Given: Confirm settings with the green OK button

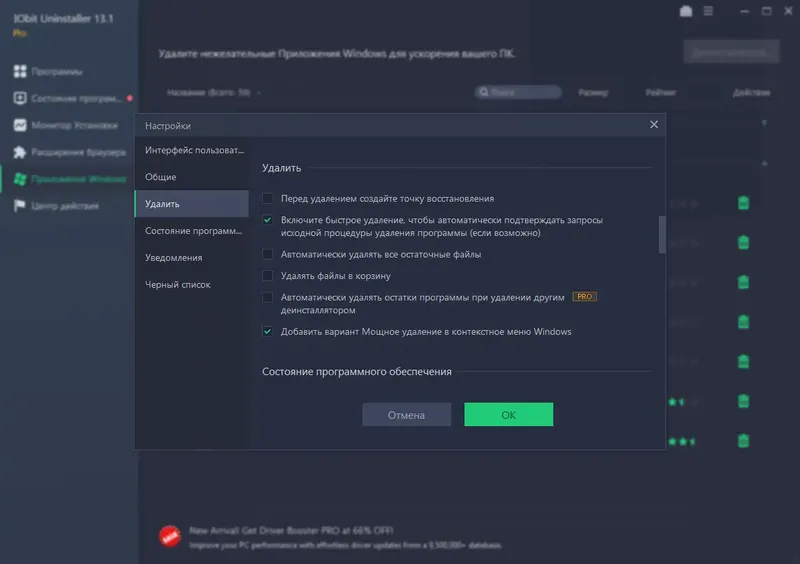Looking at the screenshot, I should click(x=509, y=414).
